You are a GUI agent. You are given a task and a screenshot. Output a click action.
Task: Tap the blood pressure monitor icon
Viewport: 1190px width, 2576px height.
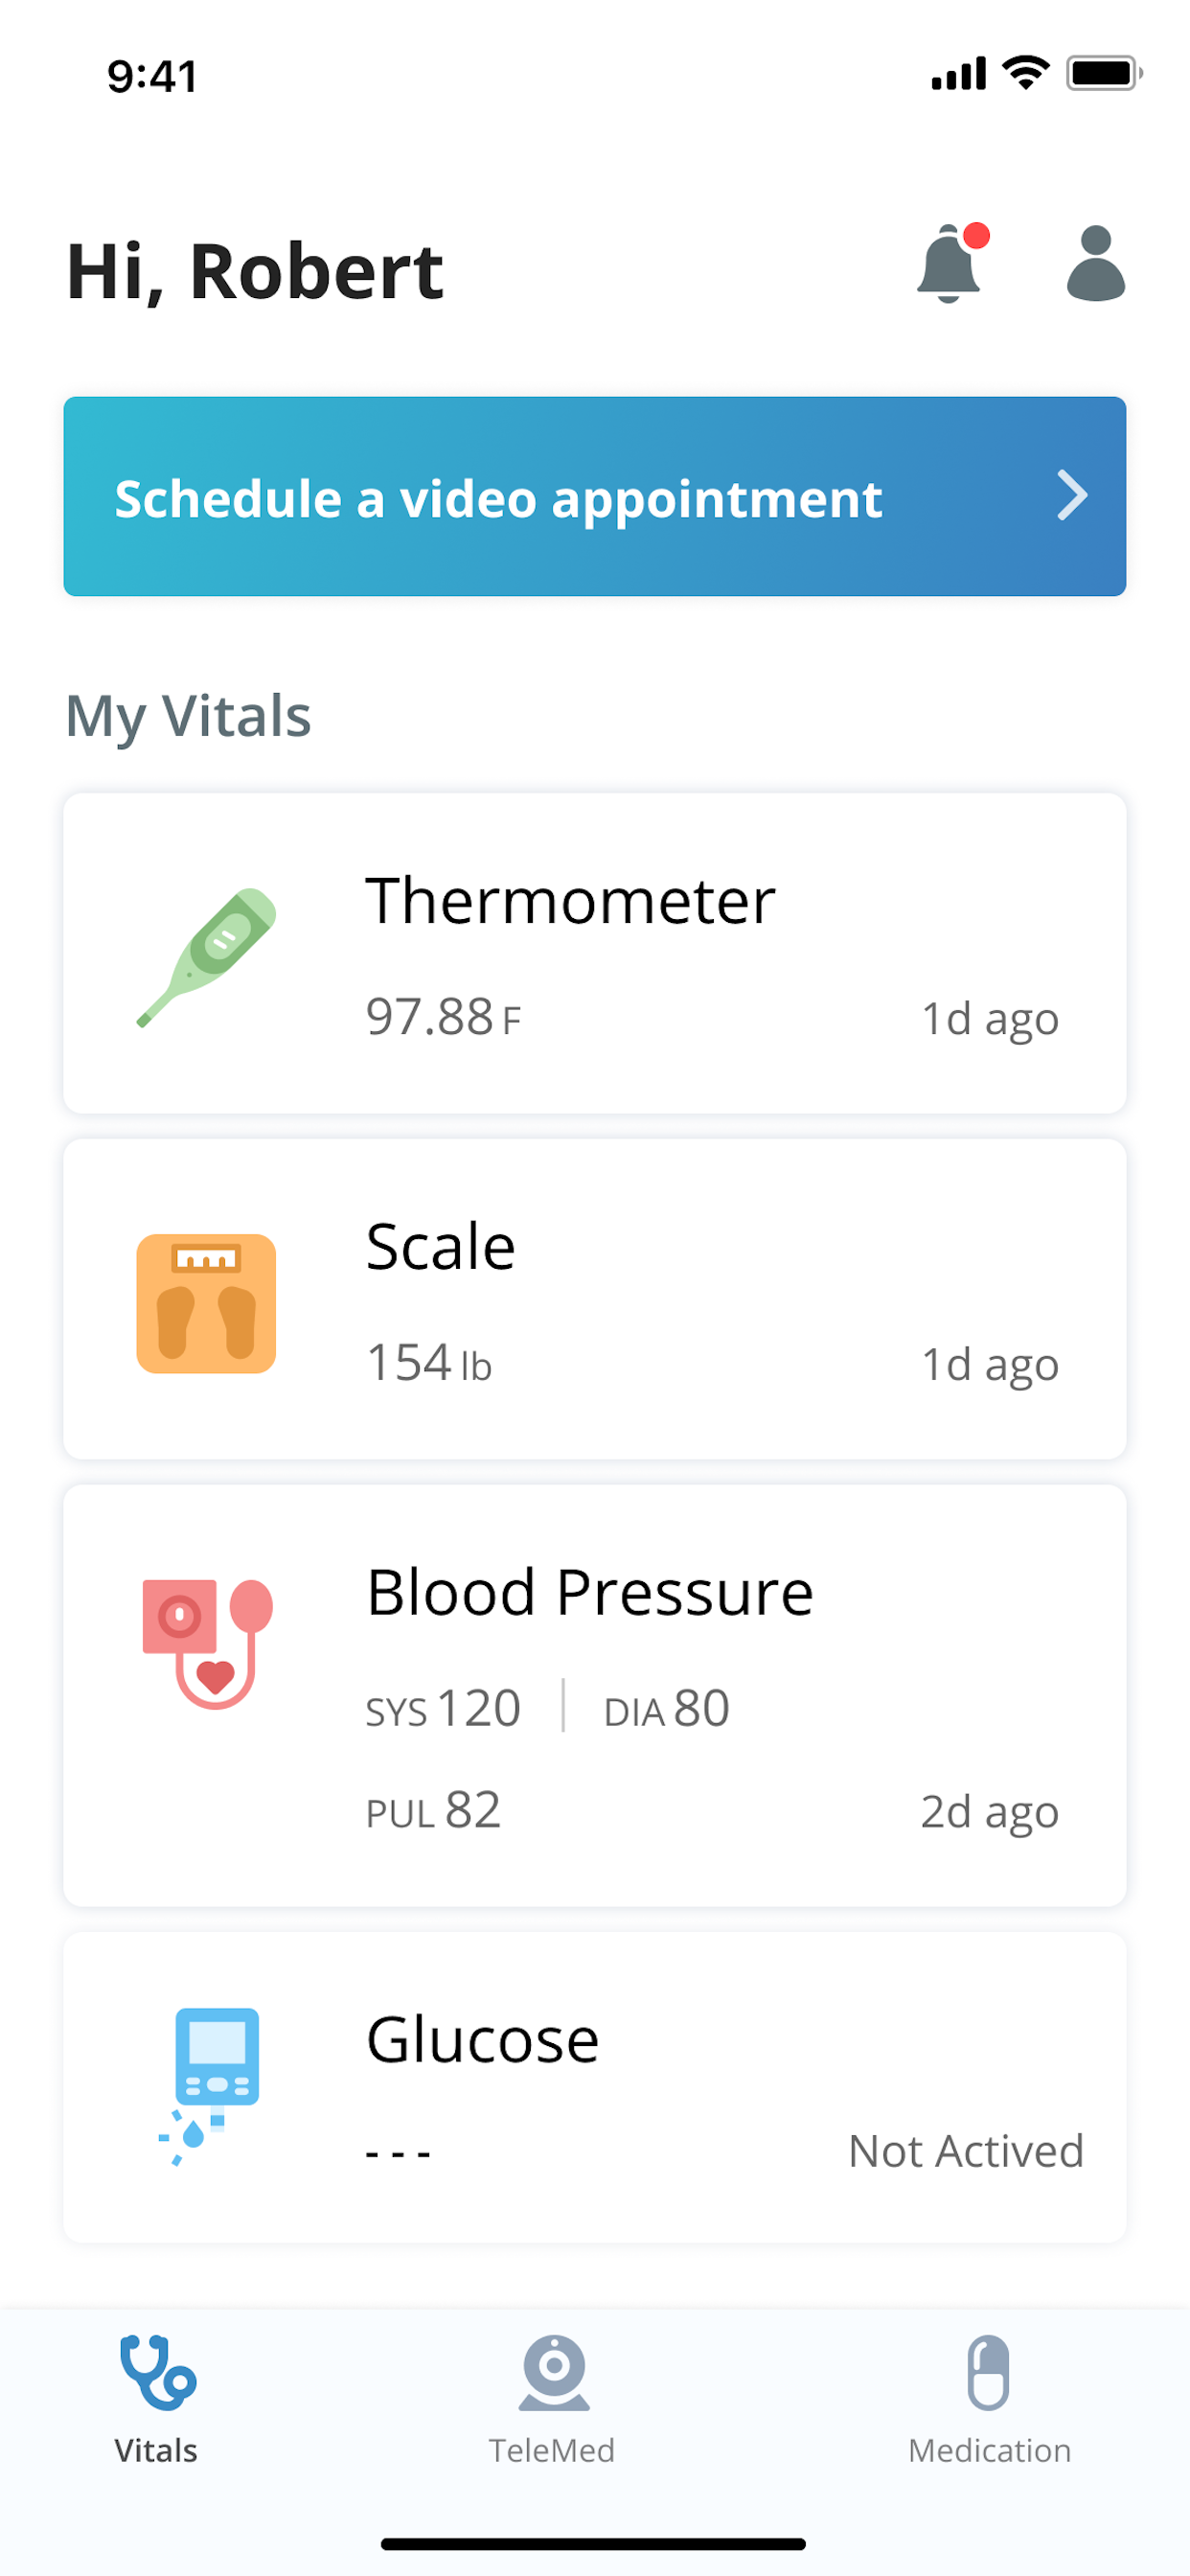[207, 1643]
